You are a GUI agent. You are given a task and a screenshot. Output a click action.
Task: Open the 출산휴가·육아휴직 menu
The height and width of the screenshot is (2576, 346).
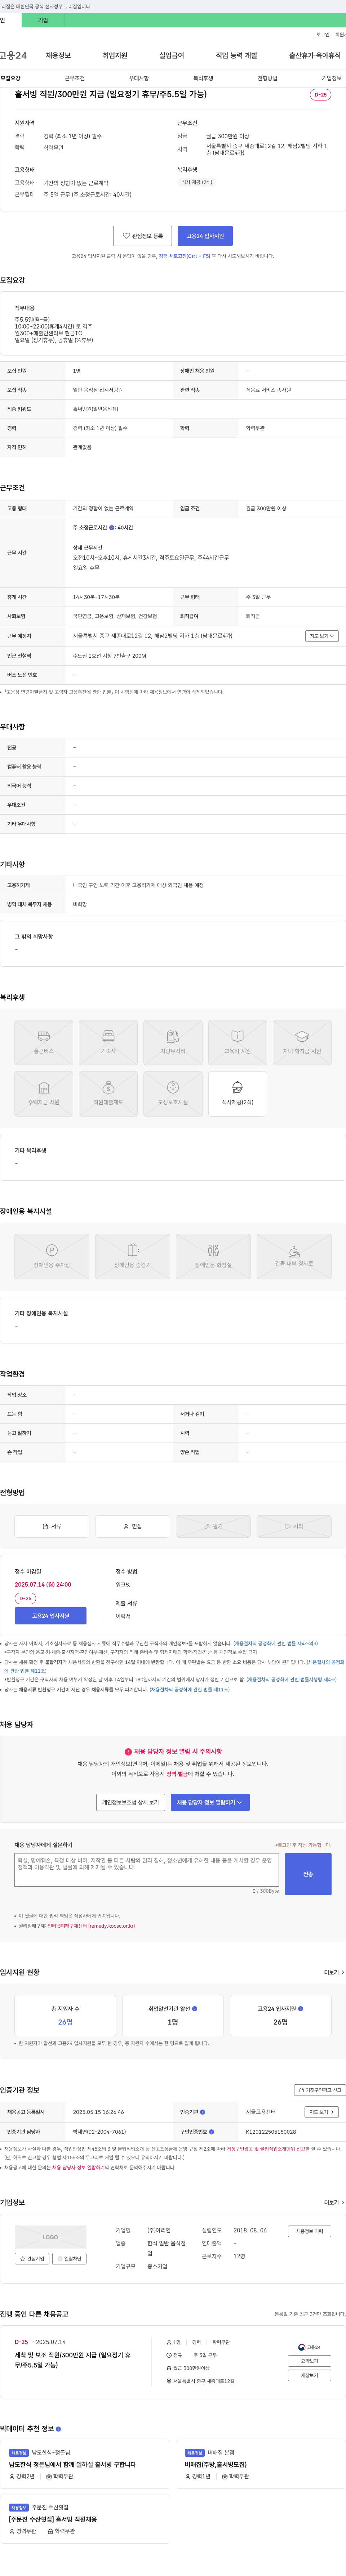point(315,55)
